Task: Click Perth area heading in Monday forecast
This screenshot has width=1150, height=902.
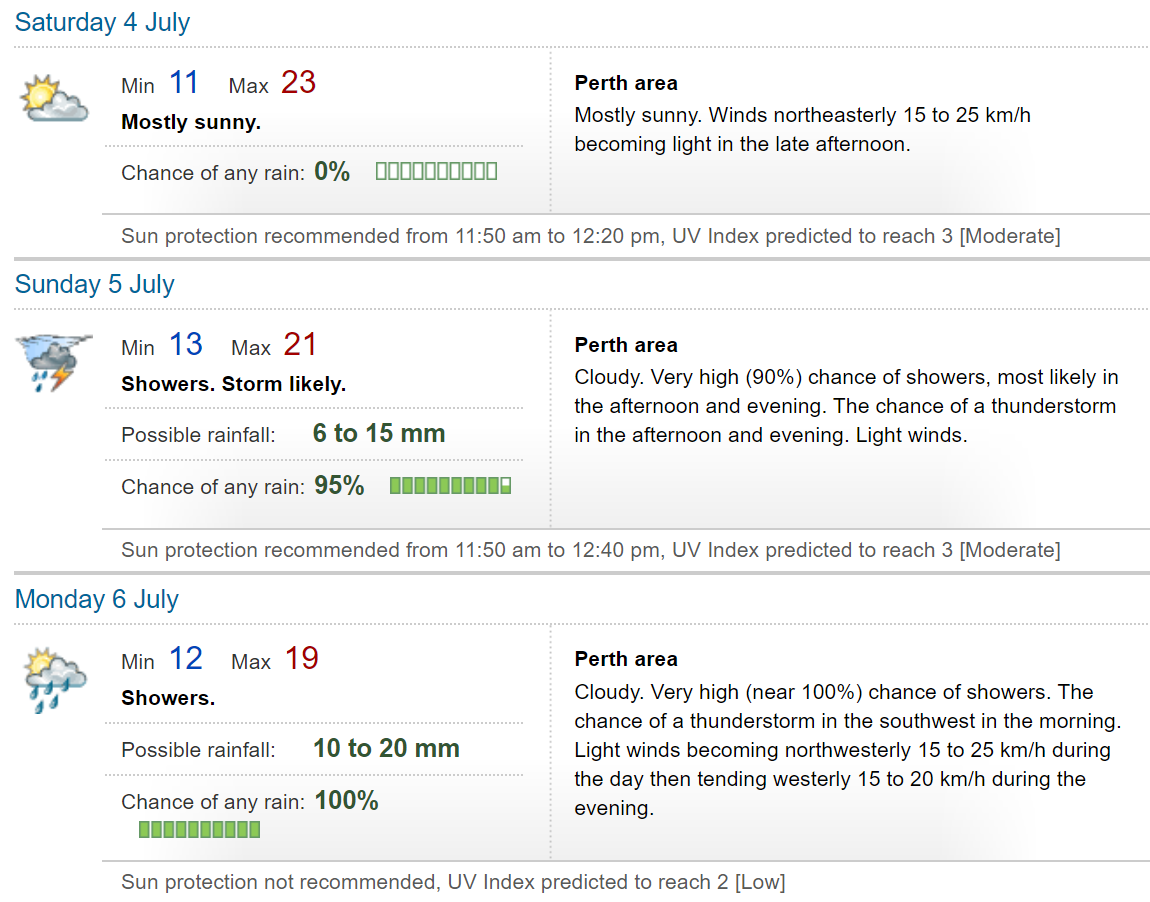Action: 626,659
